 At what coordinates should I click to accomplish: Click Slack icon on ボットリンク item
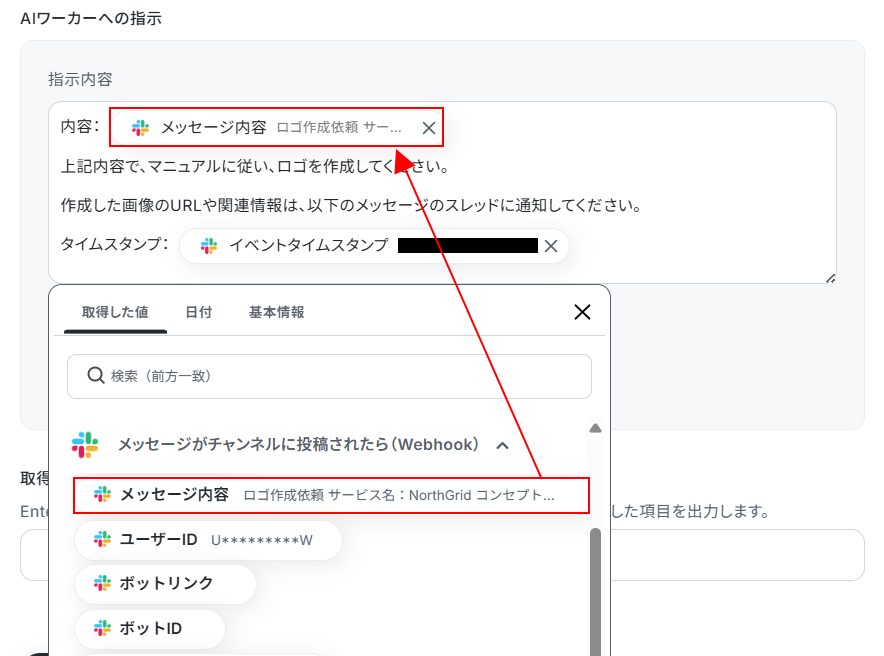102,583
